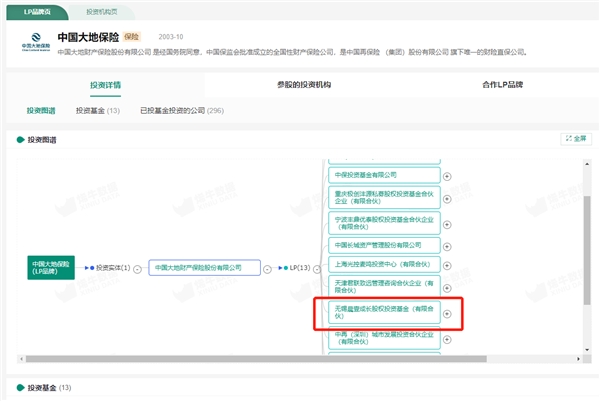
Task: Expand the 无锡晟壹成长股权投资基金 node
Action: click(x=447, y=314)
